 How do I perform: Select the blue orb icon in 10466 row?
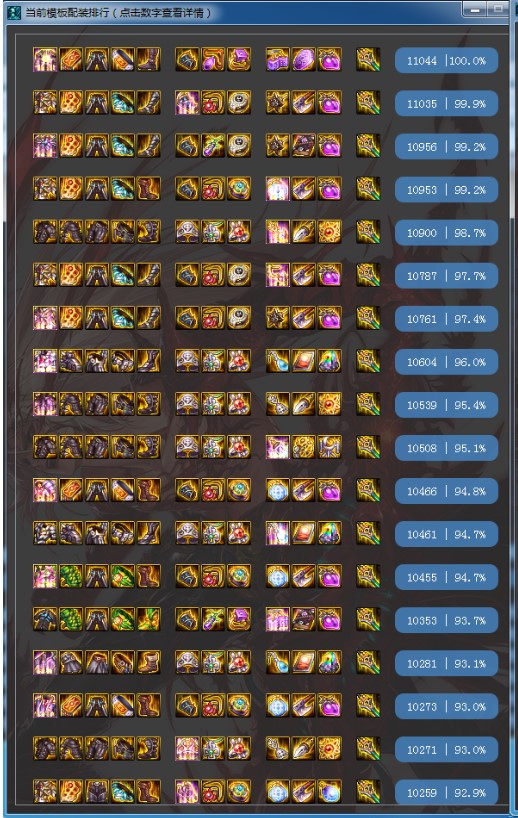coord(278,490)
